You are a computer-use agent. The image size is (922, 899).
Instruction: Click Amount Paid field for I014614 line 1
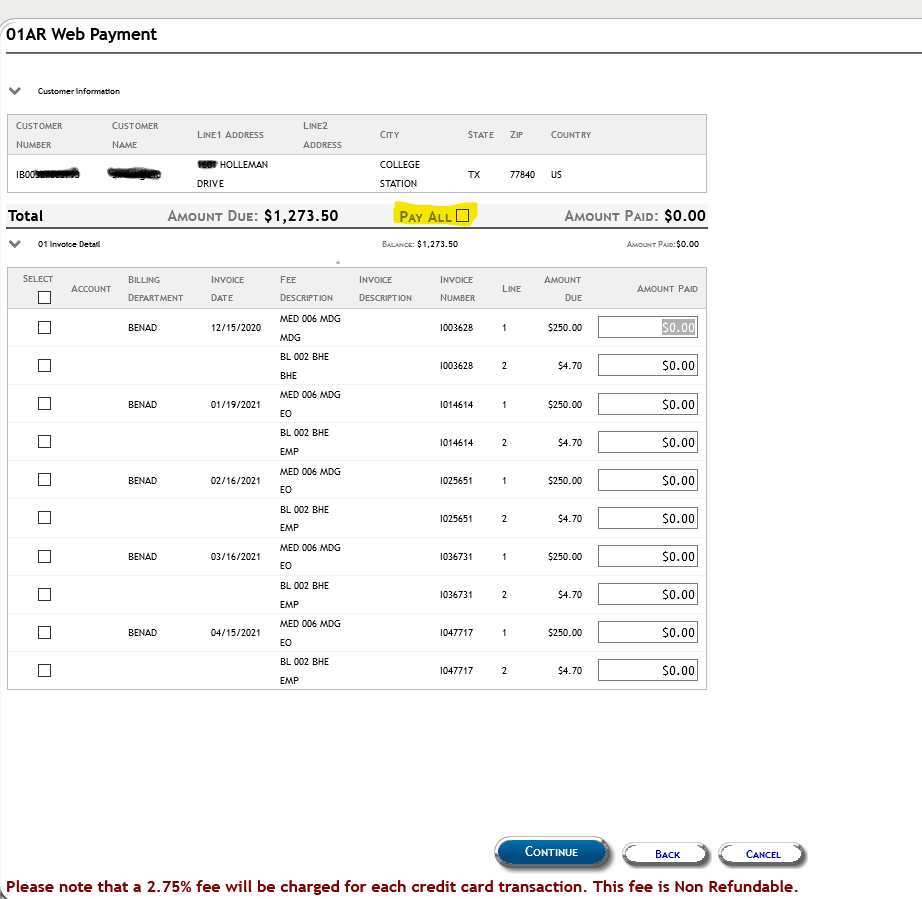[647, 404]
